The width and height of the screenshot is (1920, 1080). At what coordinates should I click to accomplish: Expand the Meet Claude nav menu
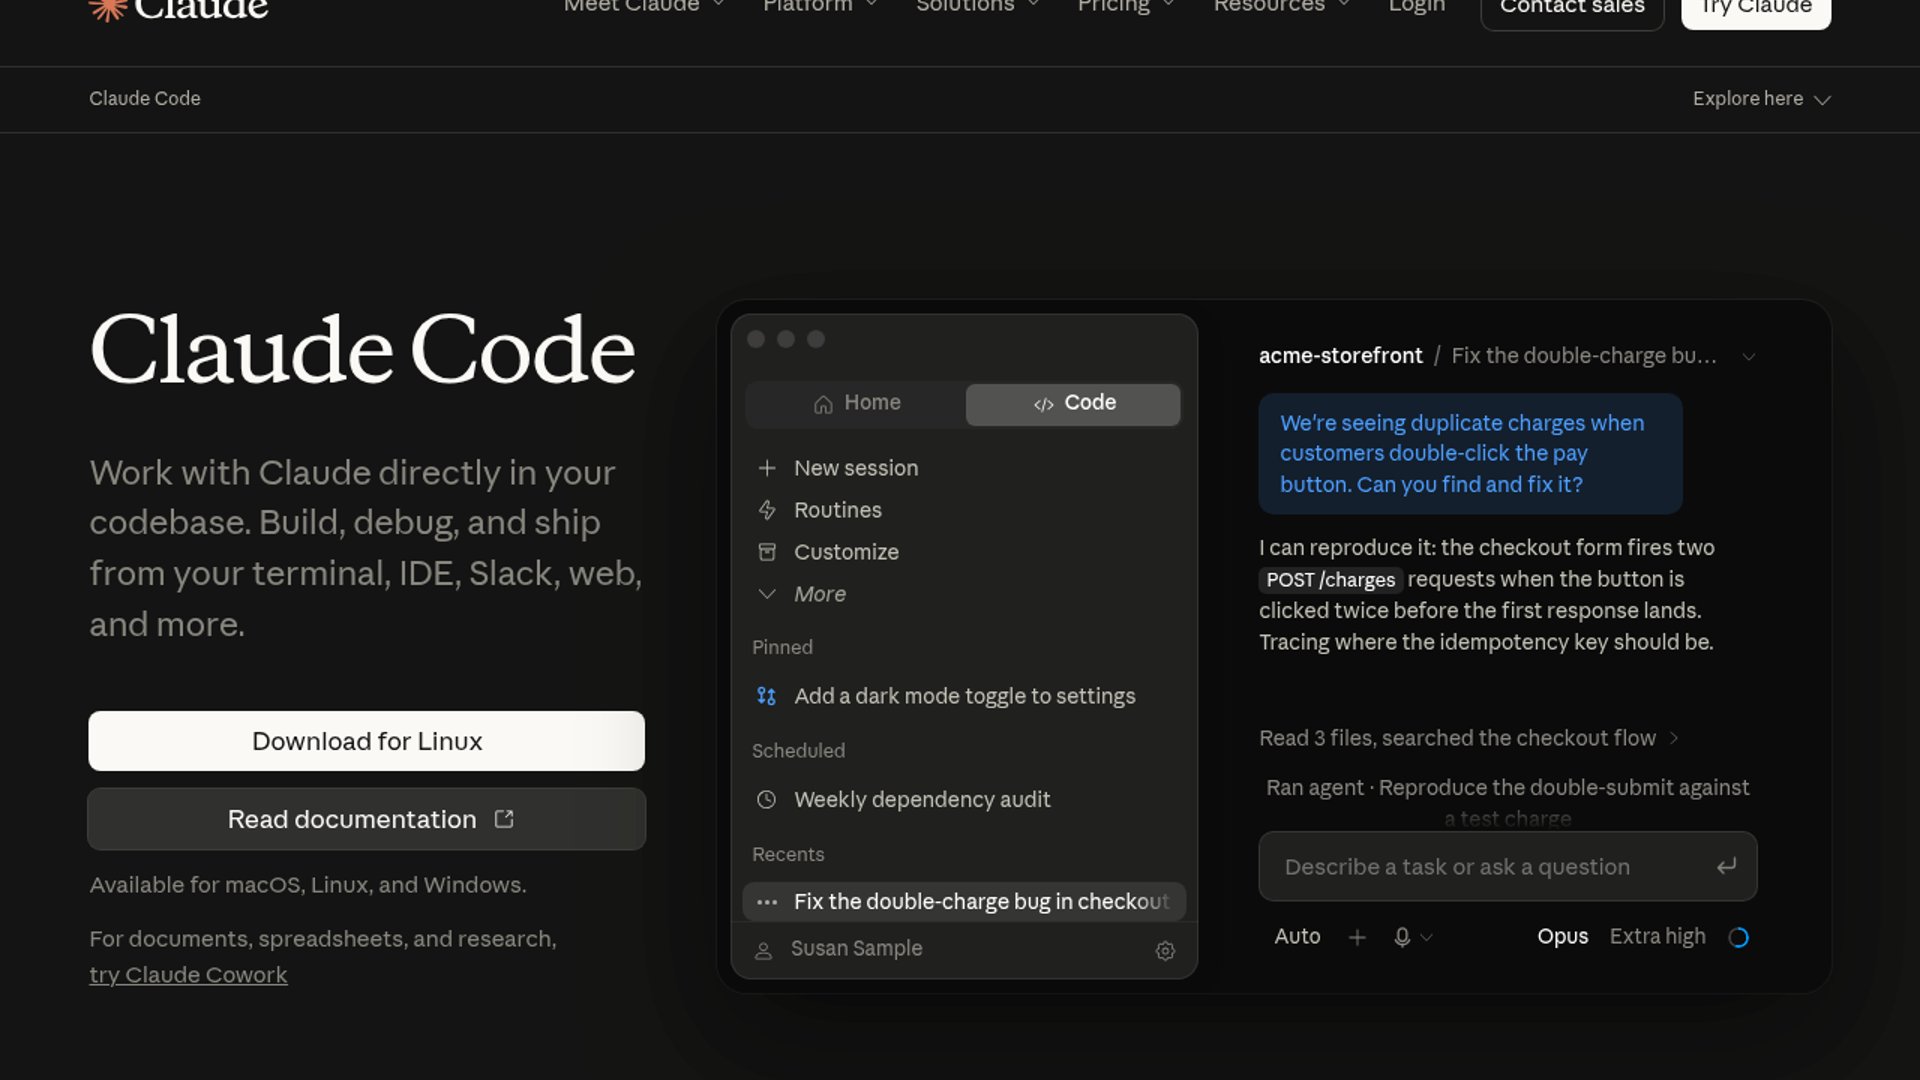click(x=644, y=7)
